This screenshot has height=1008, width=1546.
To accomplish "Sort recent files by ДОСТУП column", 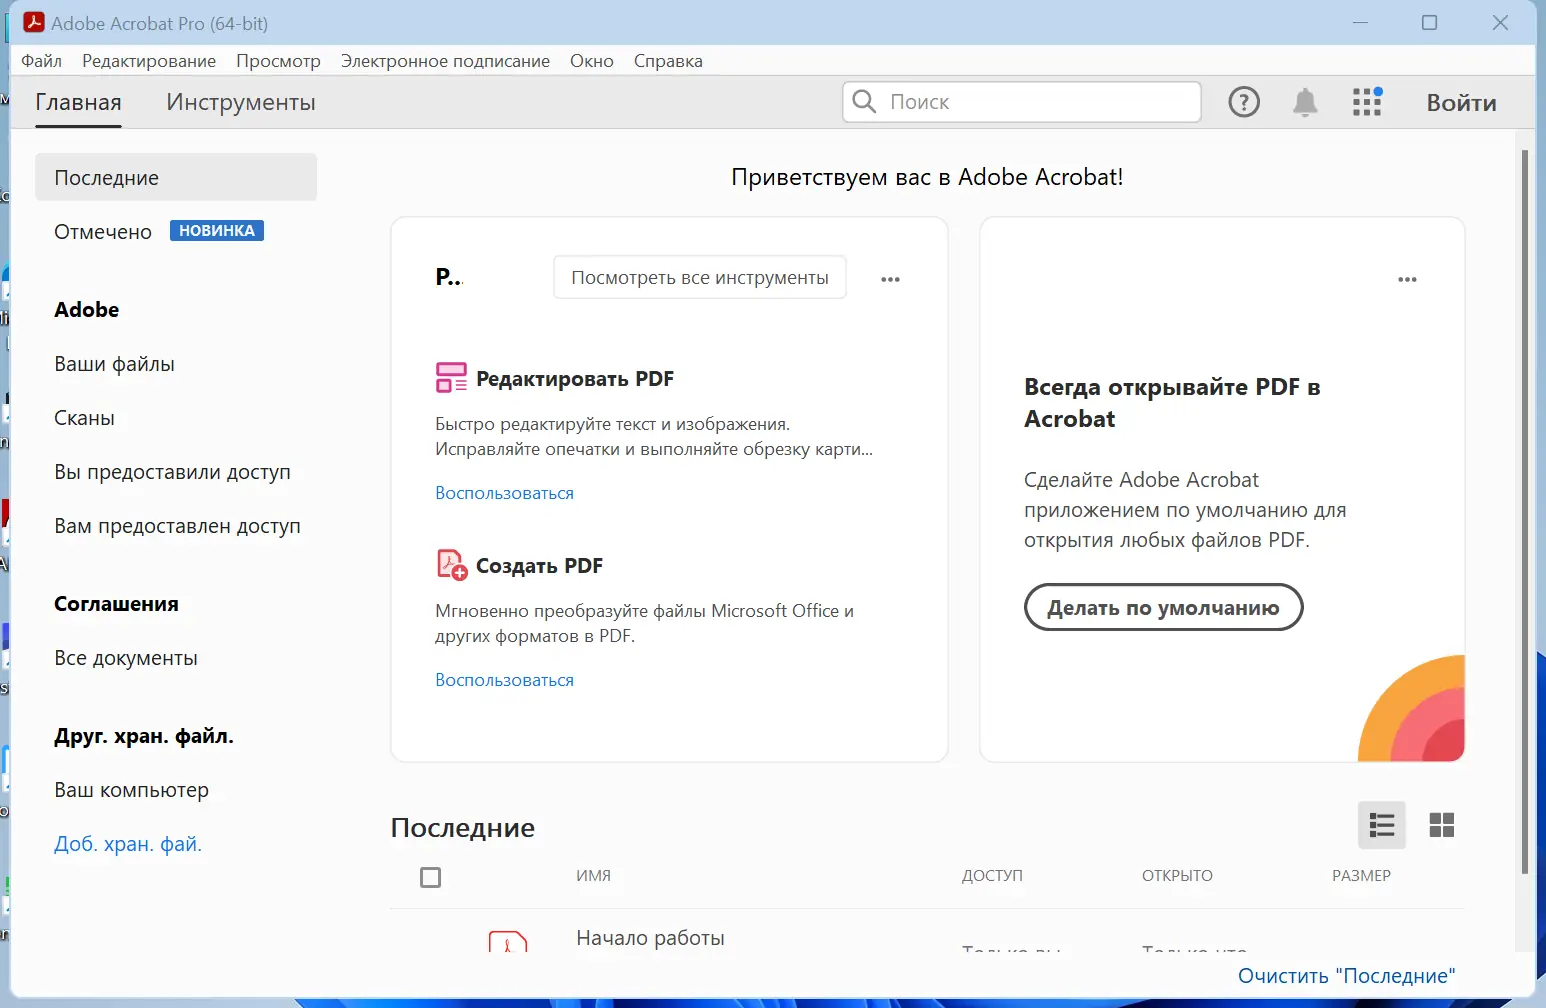I will [x=992, y=876].
